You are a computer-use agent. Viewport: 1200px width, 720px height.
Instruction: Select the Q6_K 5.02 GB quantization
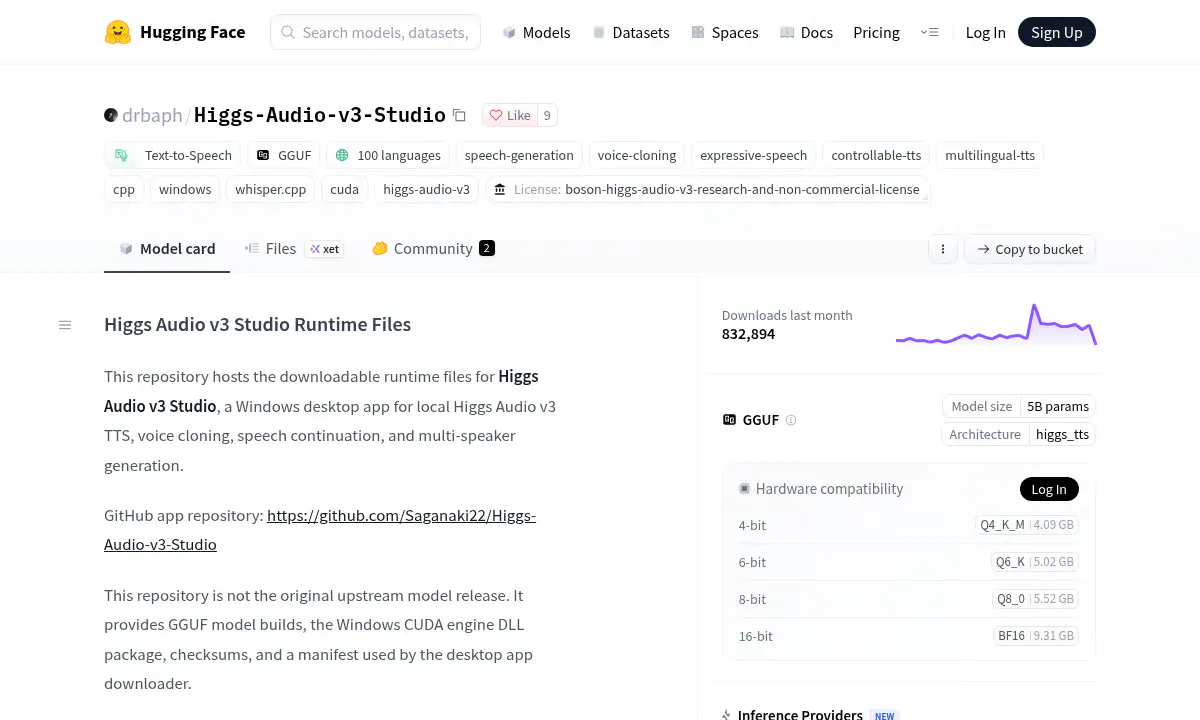(x=1035, y=562)
